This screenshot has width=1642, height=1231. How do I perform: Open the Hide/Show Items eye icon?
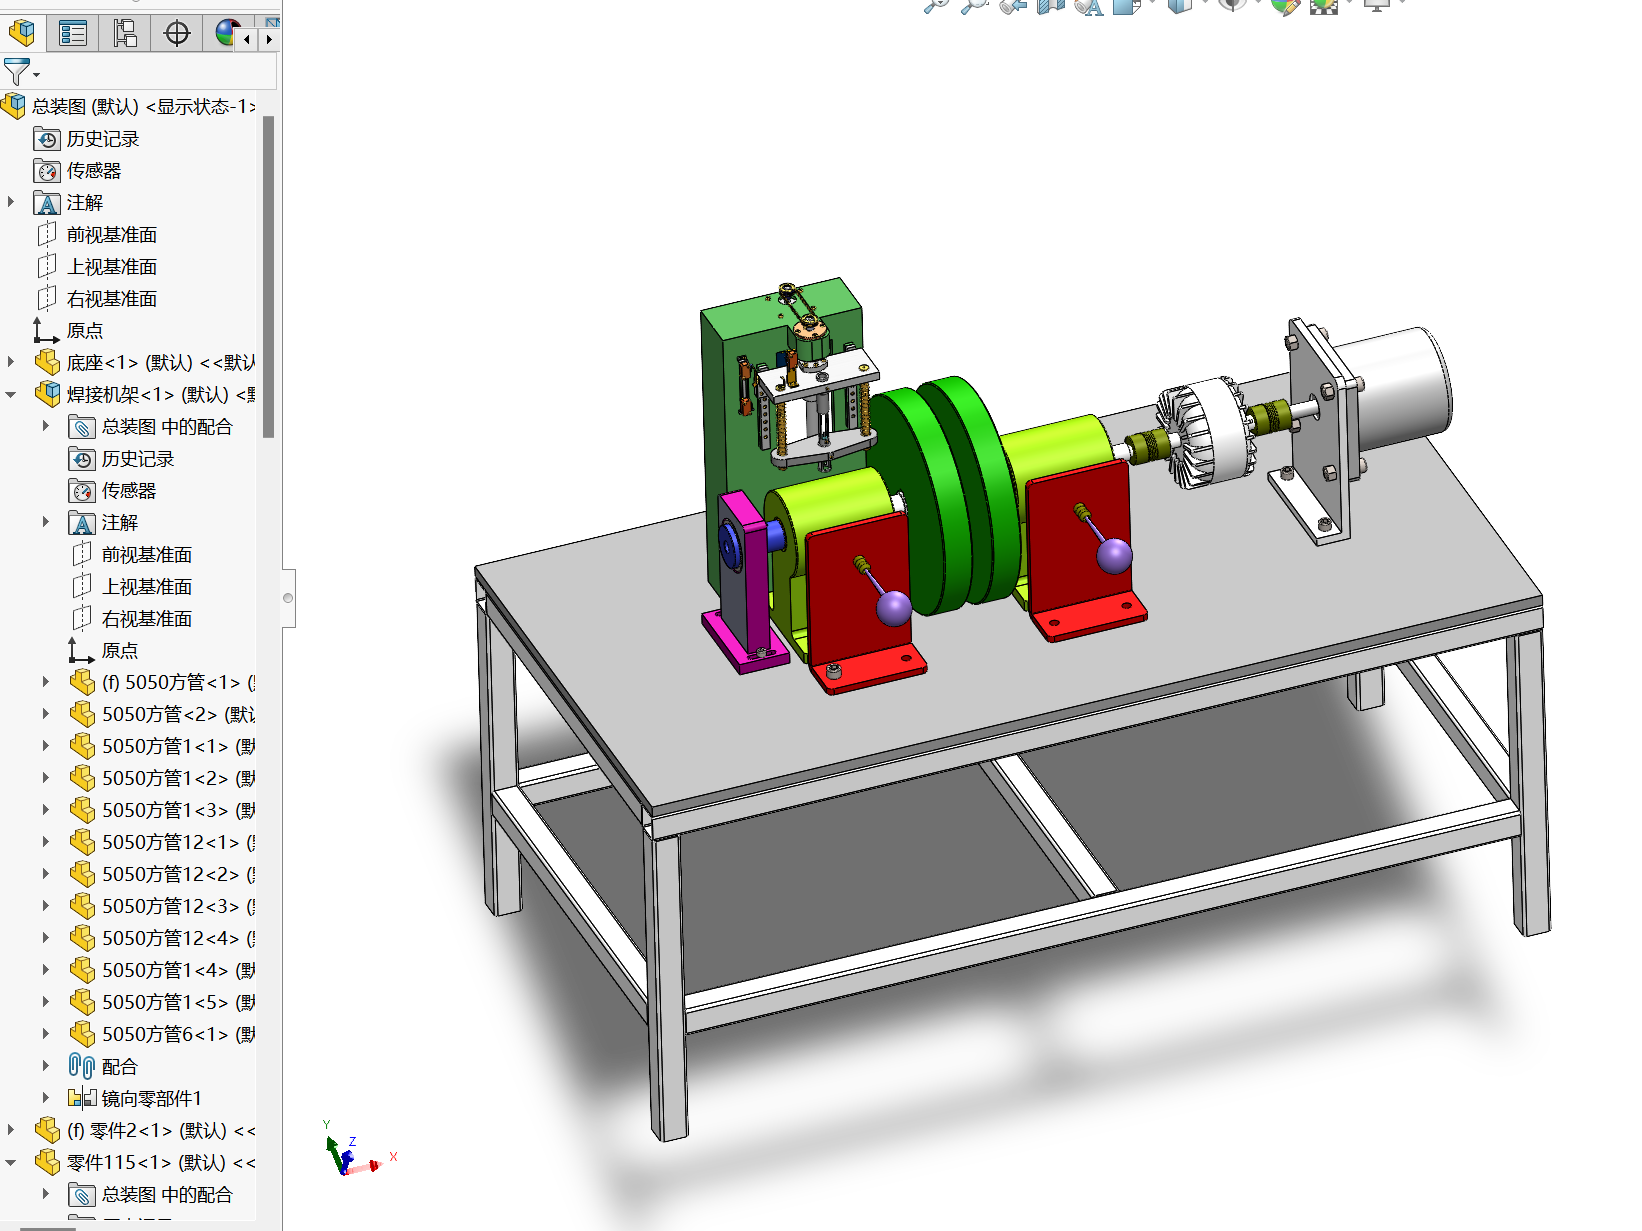[x=1232, y=5]
